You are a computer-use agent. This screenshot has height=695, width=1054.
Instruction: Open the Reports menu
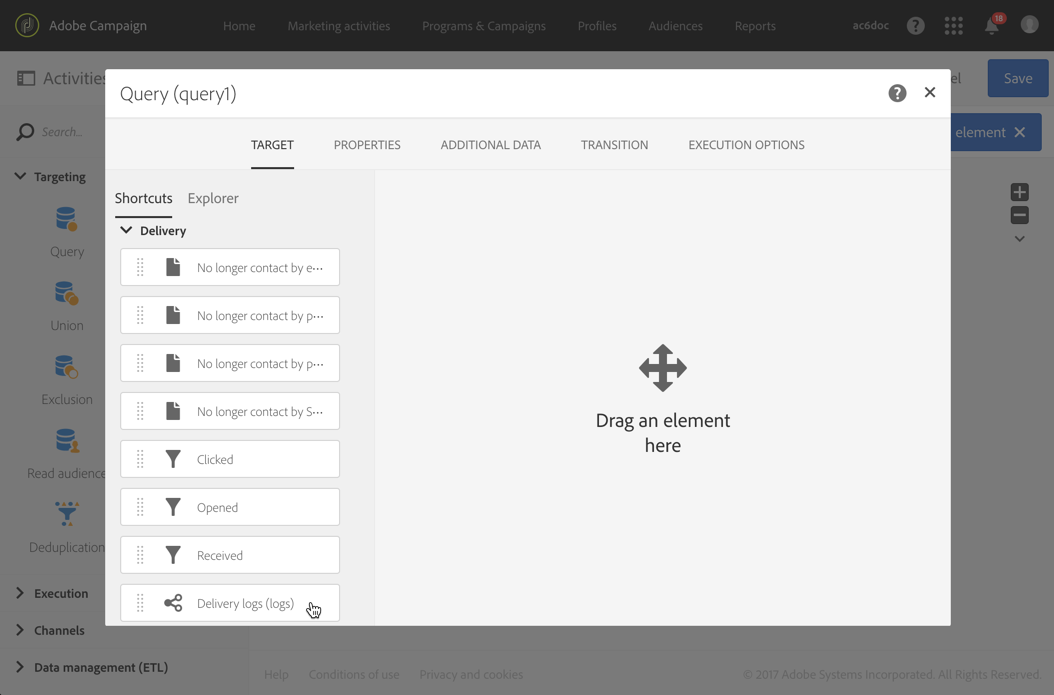pyautogui.click(x=755, y=26)
